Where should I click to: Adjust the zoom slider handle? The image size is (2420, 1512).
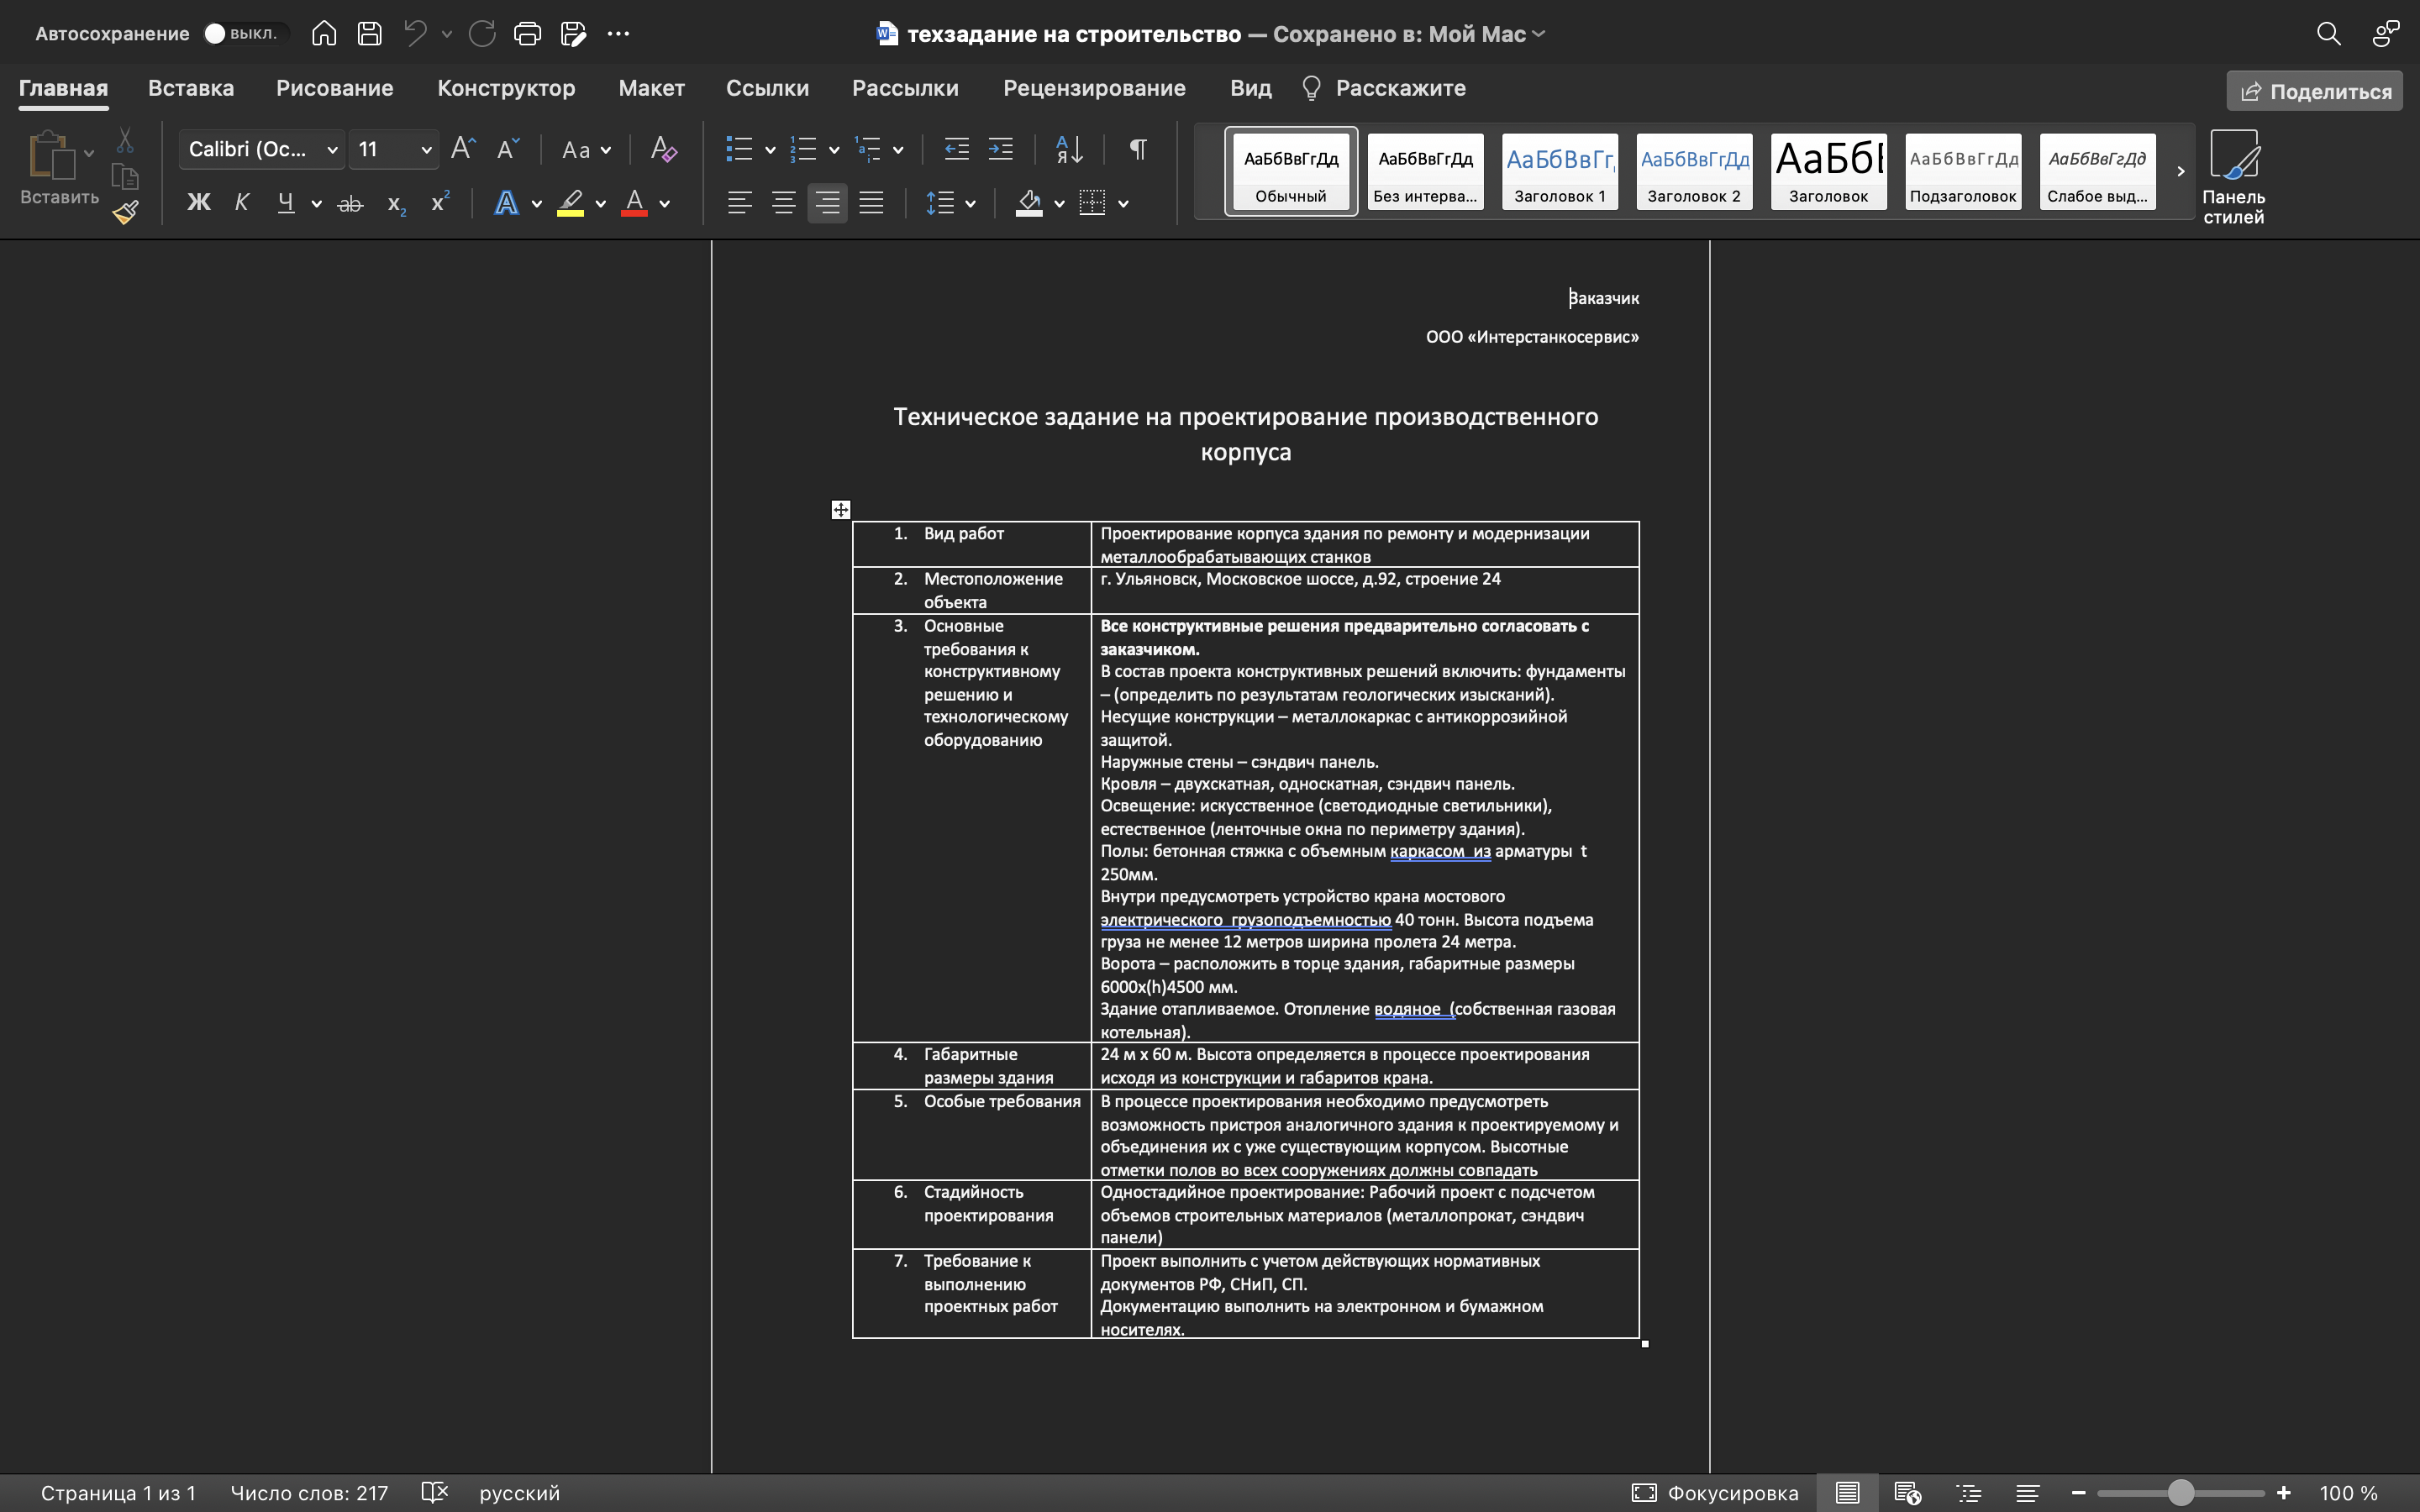coord(2180,1492)
